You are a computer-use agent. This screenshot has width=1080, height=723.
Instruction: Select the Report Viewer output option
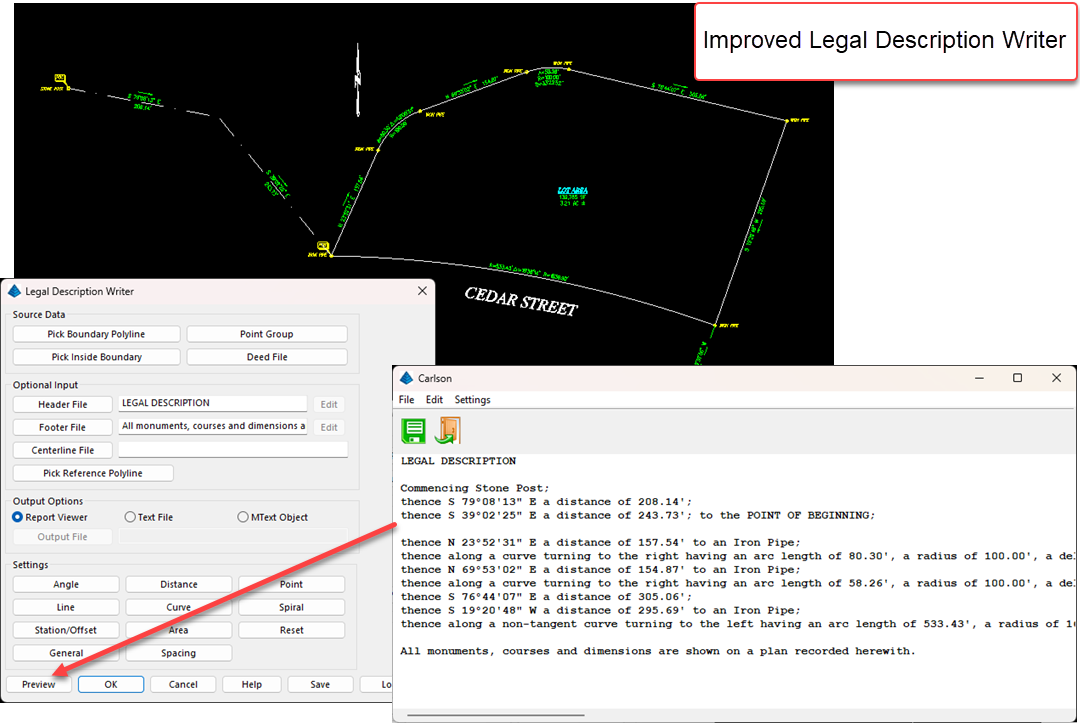(x=18, y=517)
